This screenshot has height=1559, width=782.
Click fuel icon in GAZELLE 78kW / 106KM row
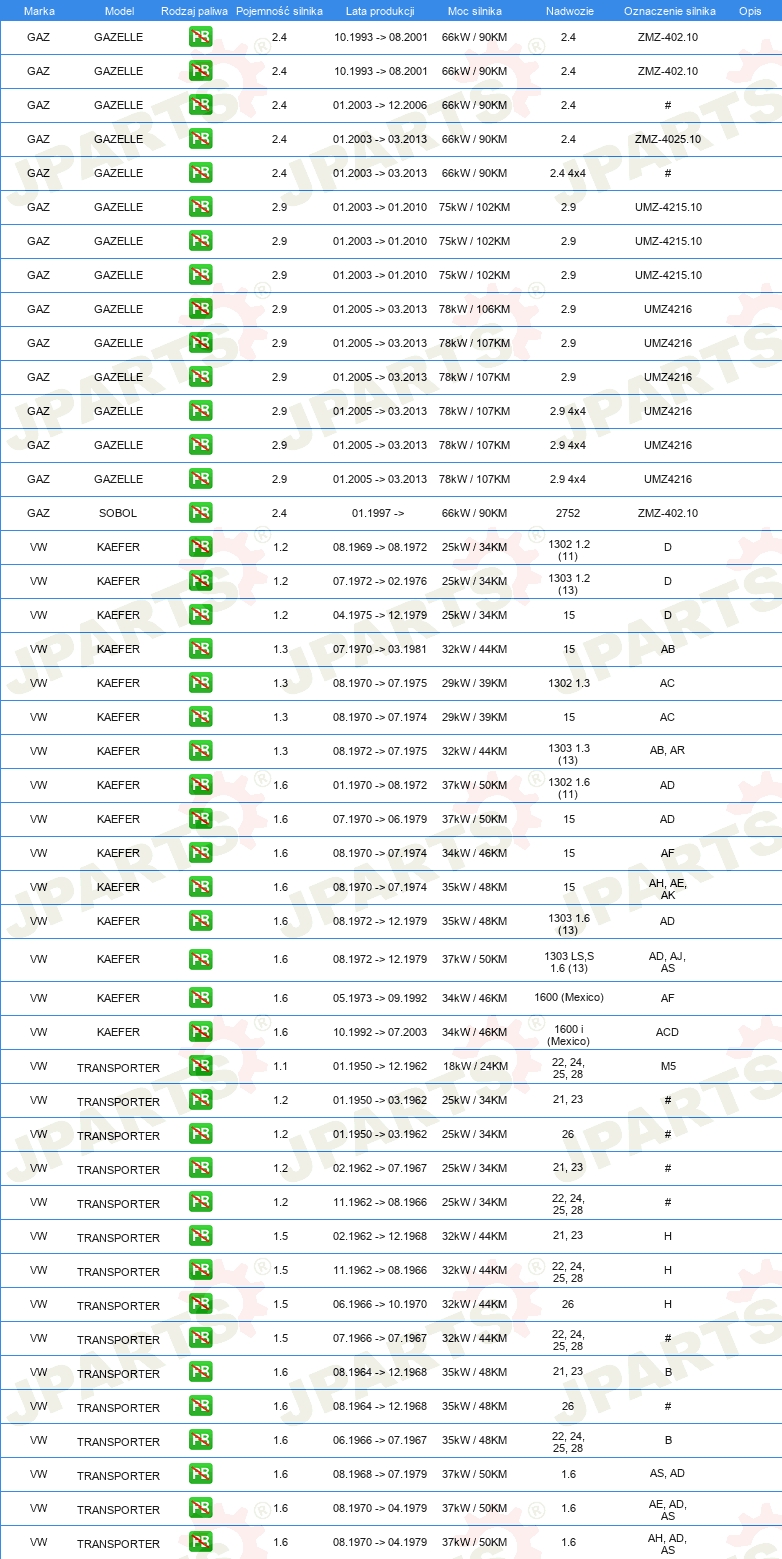tap(200, 309)
